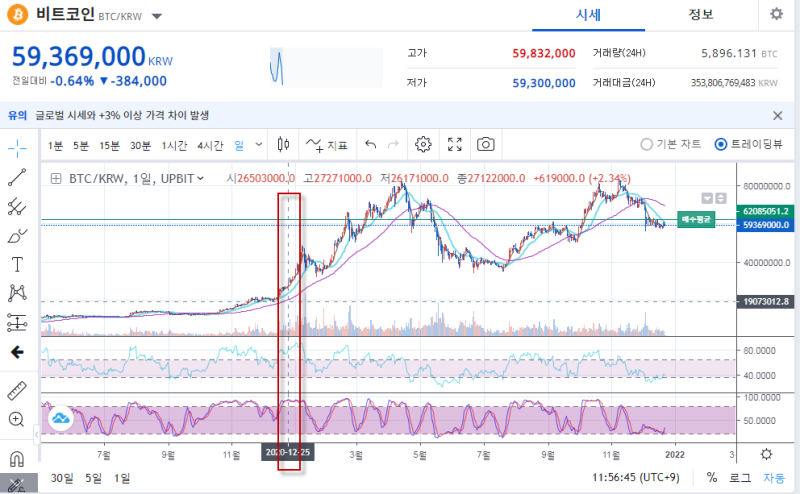Set date range to 30일
The height and width of the screenshot is (494, 800).
[x=62, y=478]
